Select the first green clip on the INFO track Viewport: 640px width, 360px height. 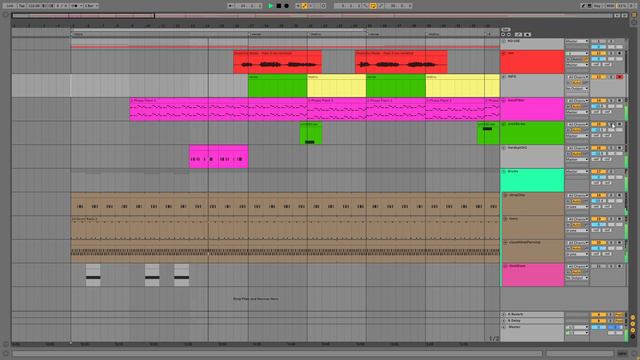(x=278, y=86)
